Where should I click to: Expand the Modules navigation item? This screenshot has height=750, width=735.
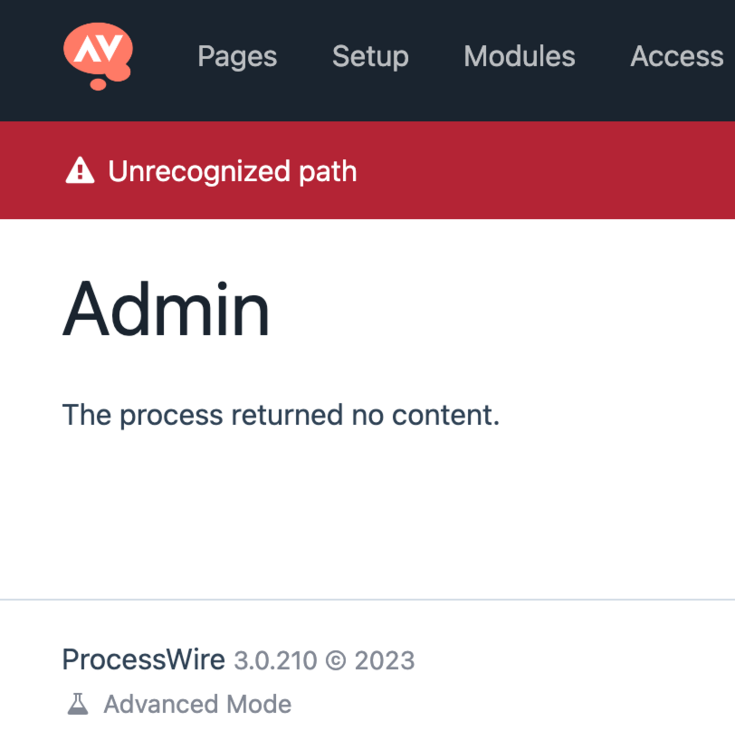[x=519, y=56]
